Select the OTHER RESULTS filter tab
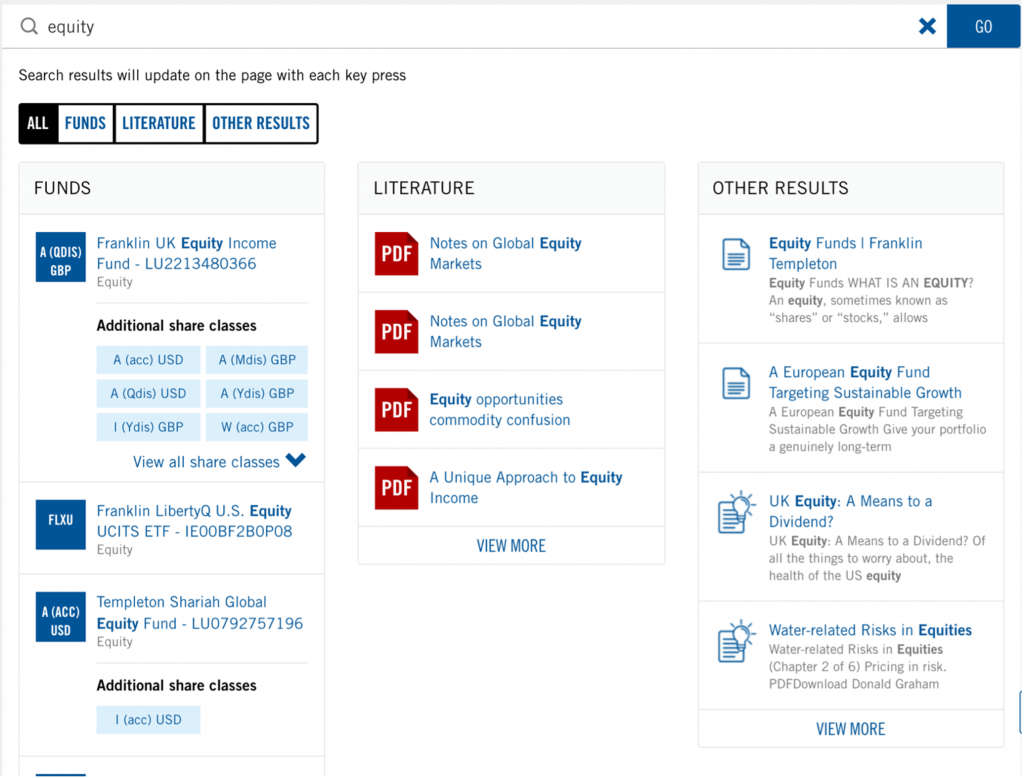 [x=261, y=123]
